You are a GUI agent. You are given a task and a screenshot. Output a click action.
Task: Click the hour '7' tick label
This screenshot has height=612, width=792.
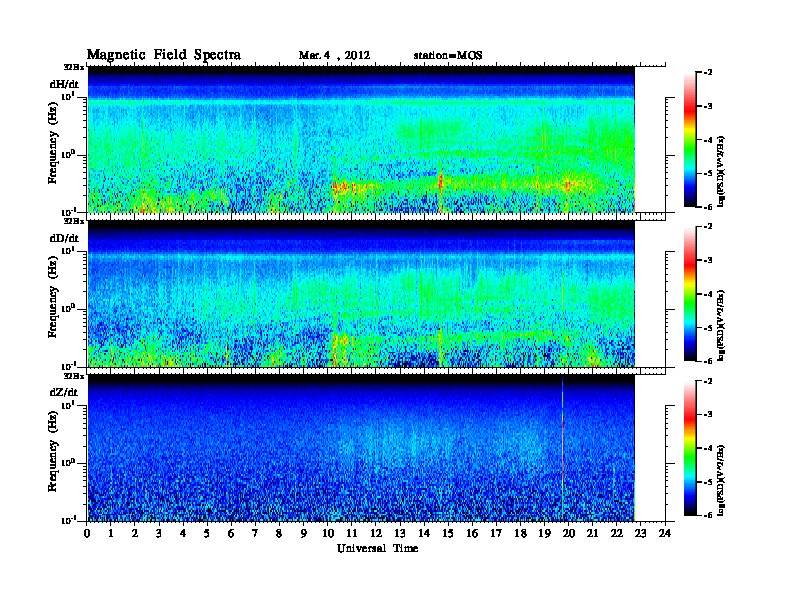[255, 534]
